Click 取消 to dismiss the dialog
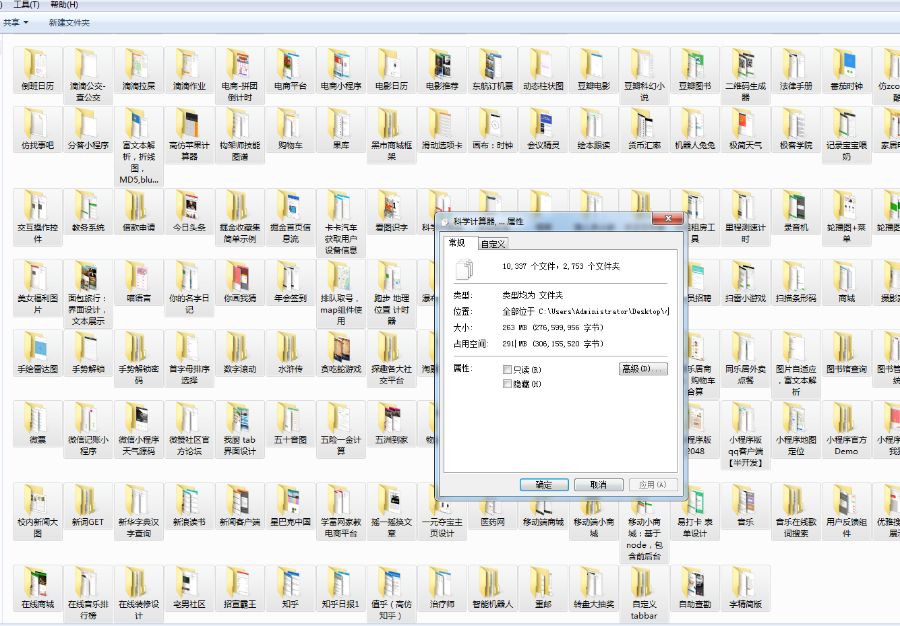 tap(598, 484)
